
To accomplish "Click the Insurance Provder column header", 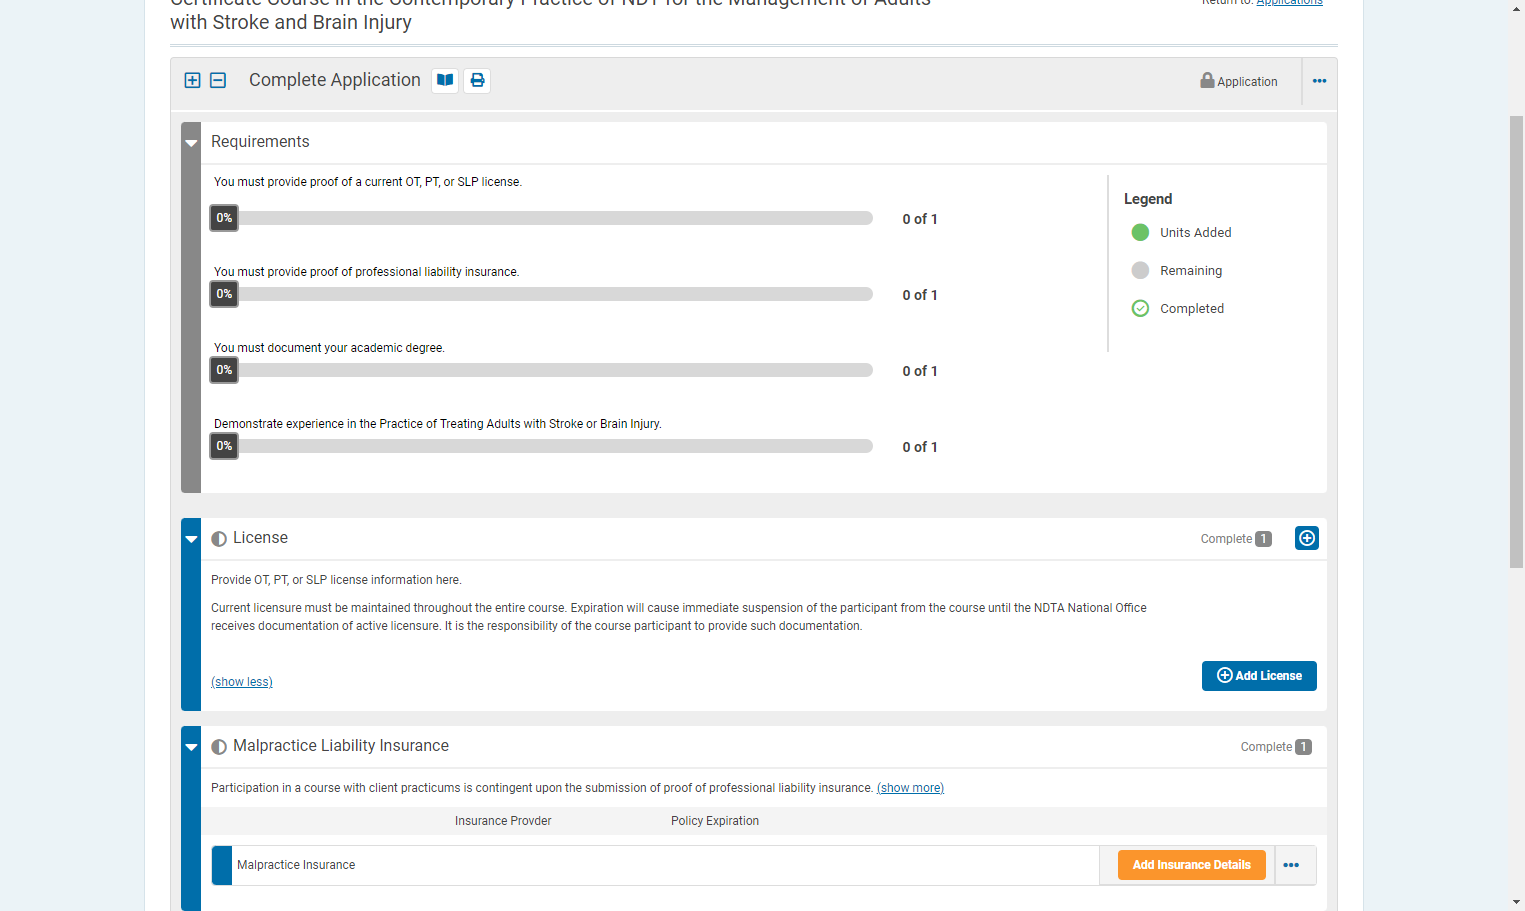I will pos(503,821).
